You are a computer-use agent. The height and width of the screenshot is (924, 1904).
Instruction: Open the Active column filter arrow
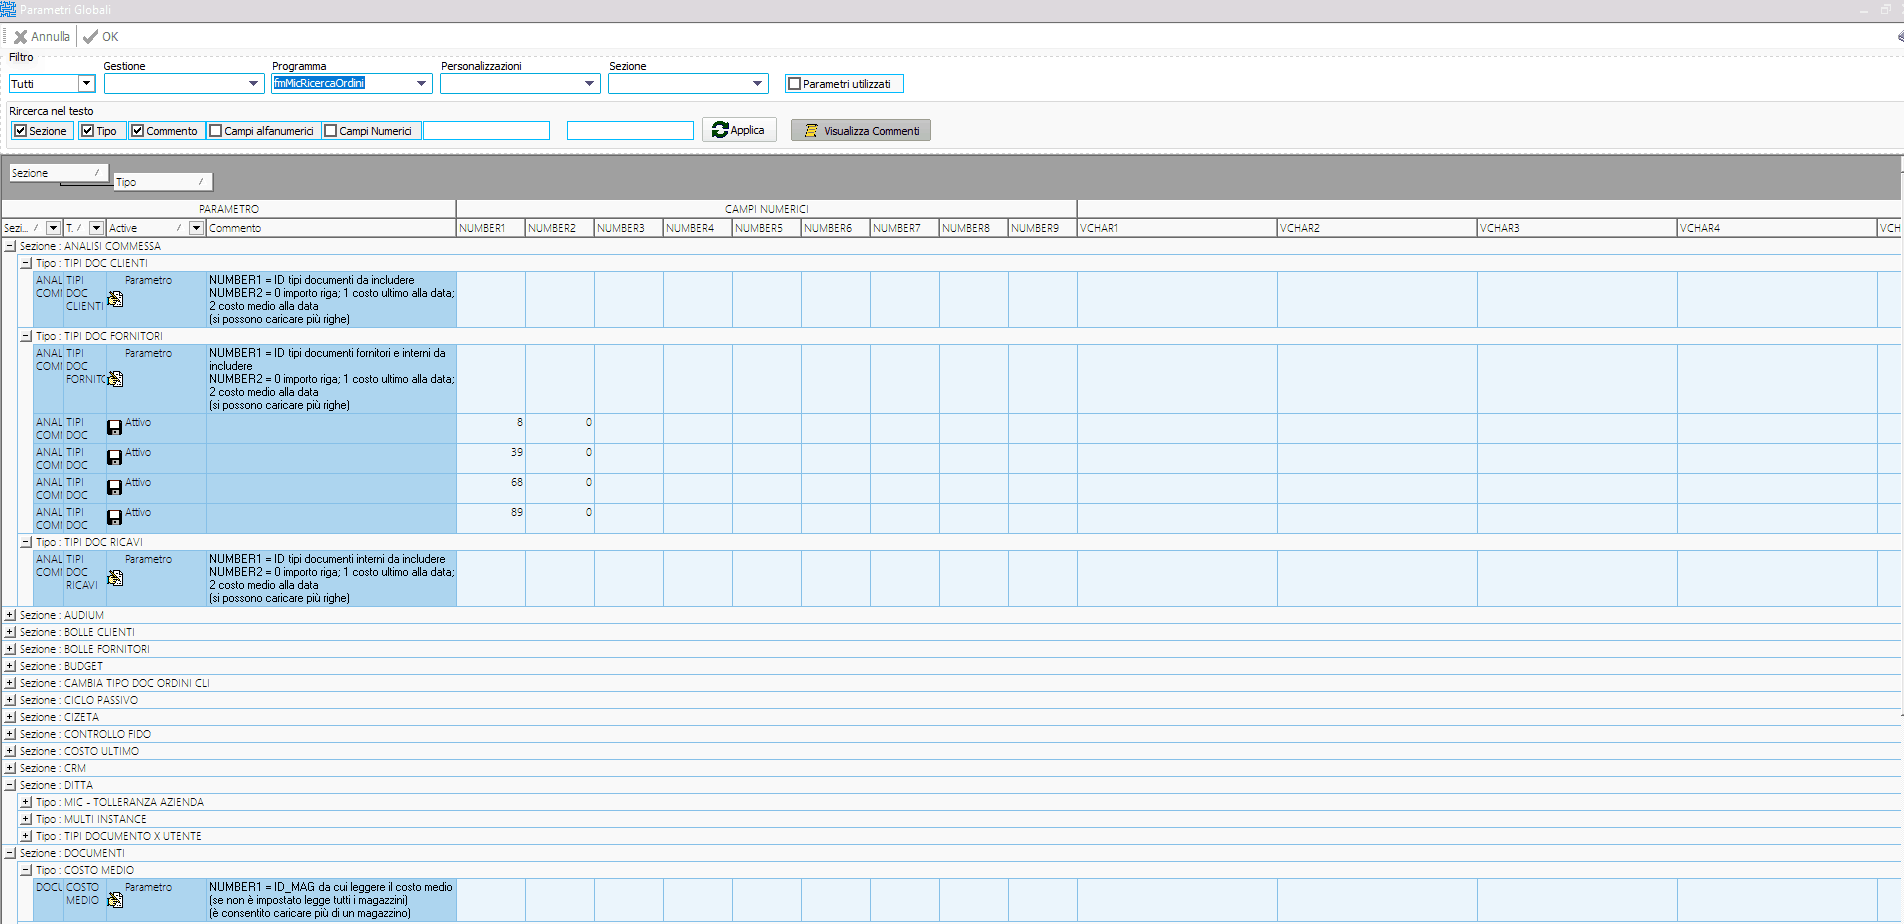196,228
